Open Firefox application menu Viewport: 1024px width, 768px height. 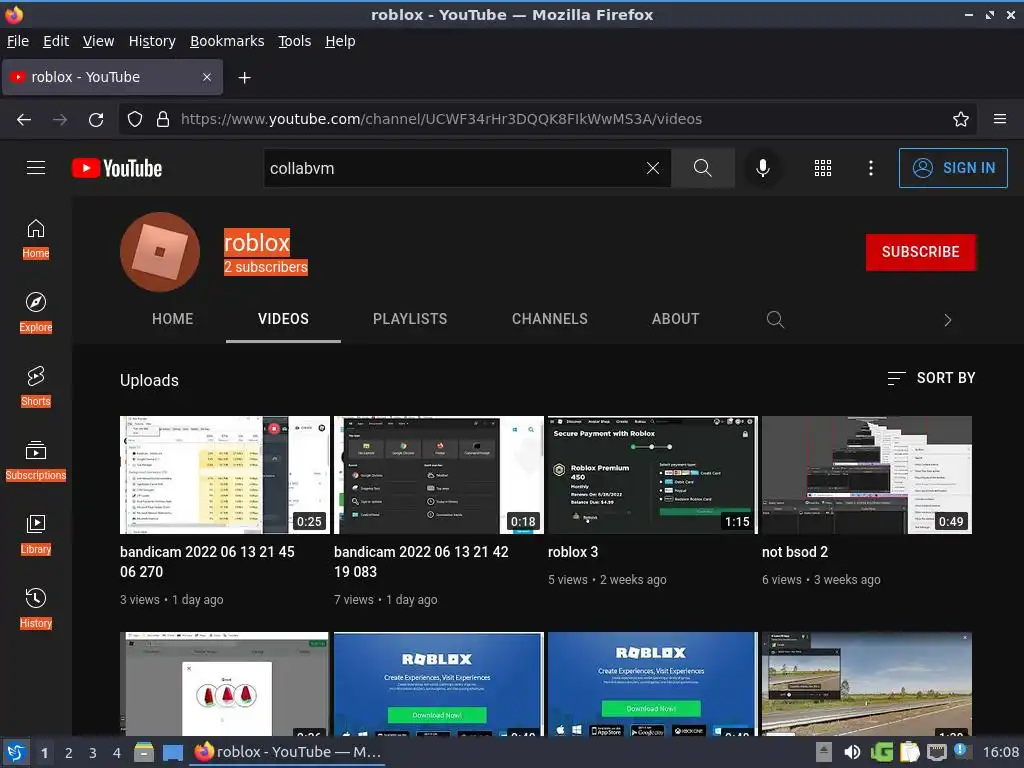pos(1000,119)
